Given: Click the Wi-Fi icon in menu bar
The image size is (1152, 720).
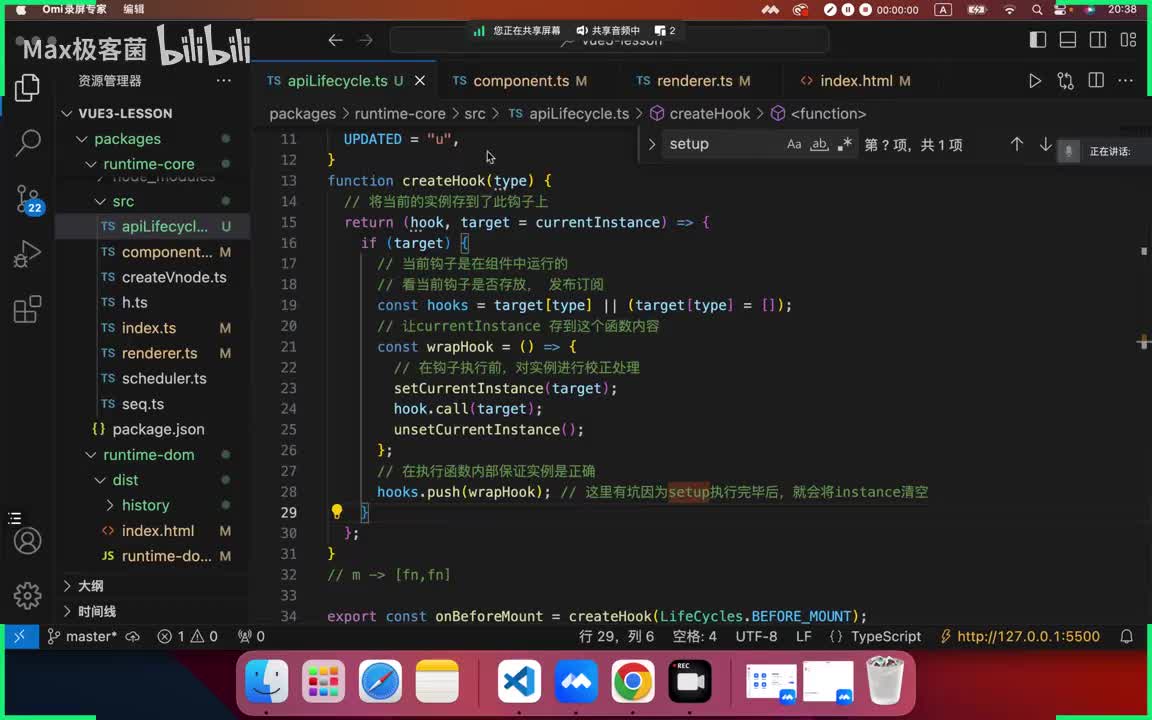Looking at the screenshot, I should pos(1009,10).
